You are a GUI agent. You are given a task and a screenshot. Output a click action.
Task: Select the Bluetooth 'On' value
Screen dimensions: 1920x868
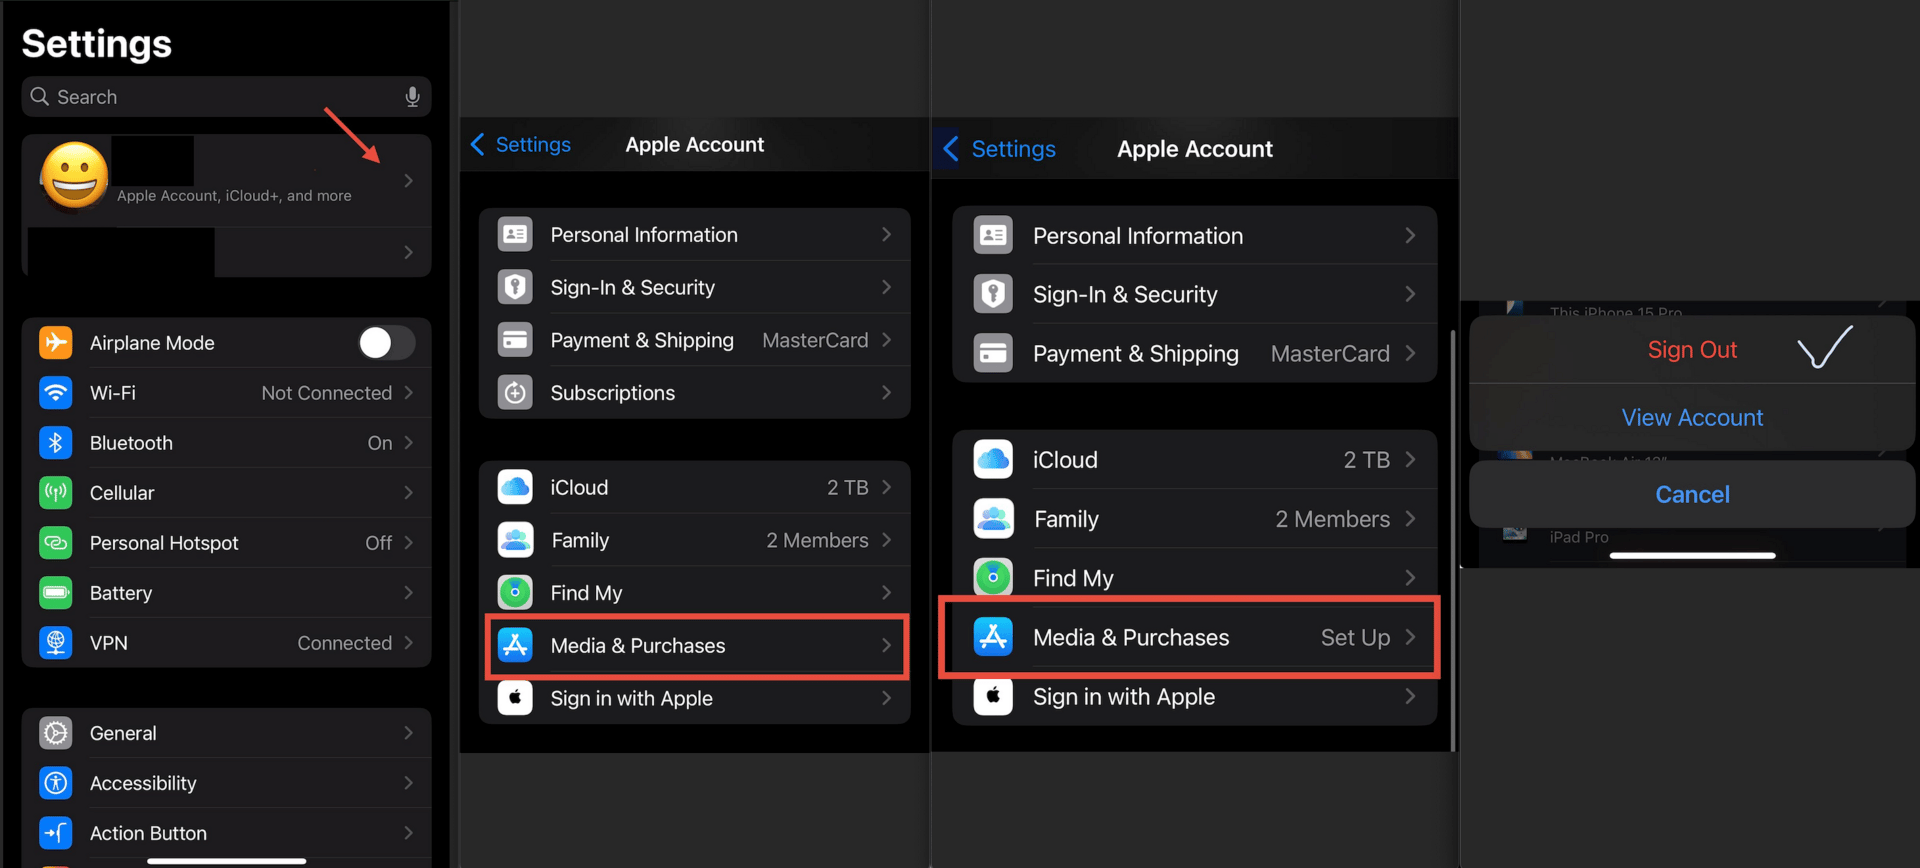pos(380,443)
